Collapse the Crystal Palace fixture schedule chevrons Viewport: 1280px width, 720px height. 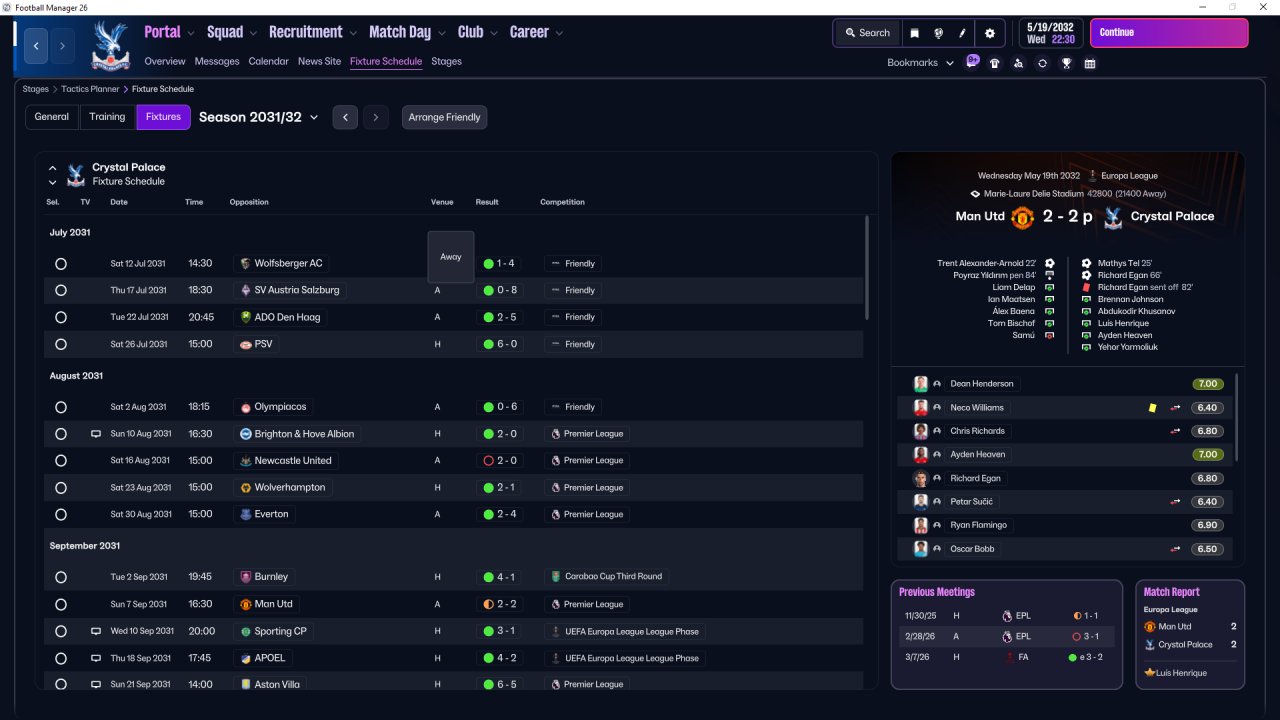[53, 175]
